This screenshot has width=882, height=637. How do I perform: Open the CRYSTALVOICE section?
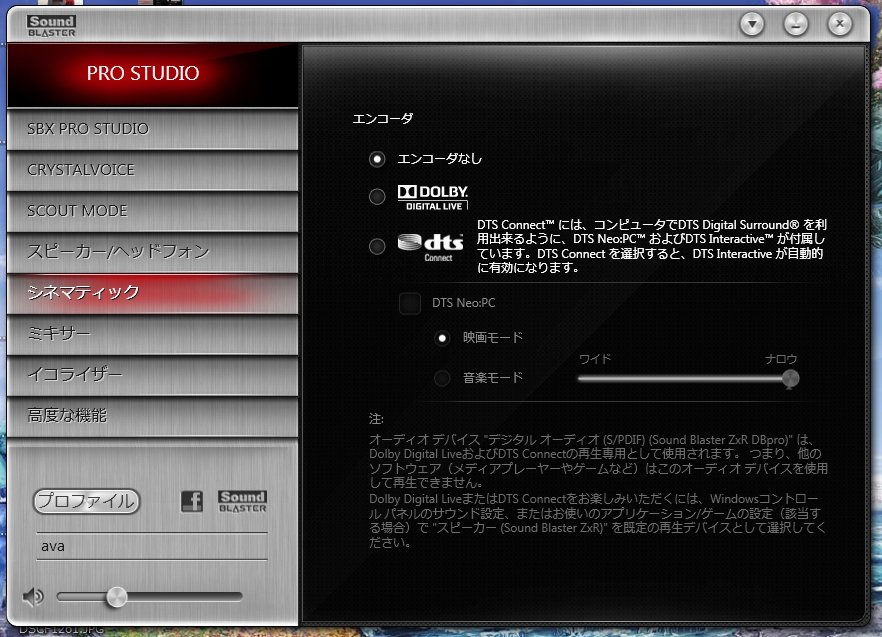[152, 170]
